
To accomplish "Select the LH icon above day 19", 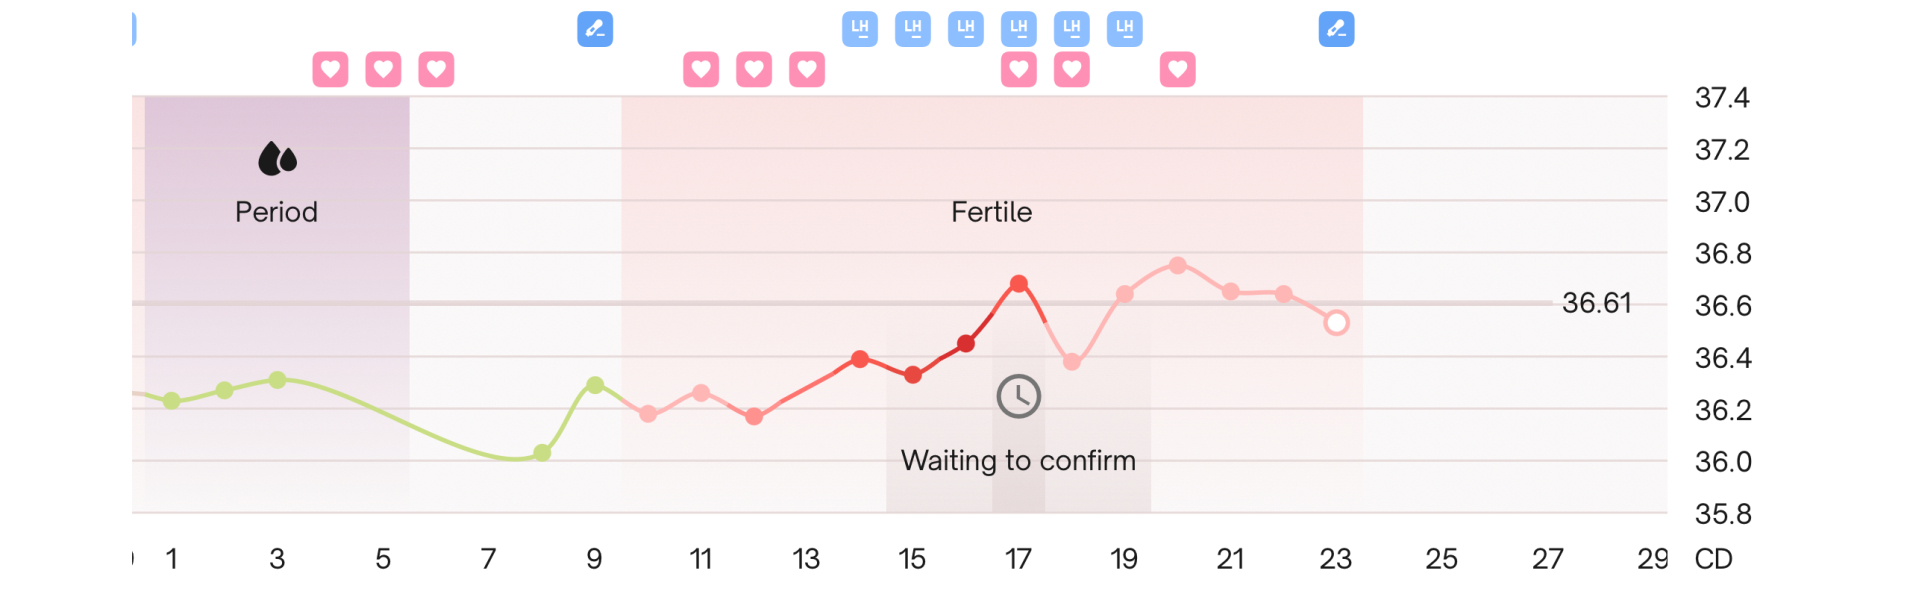I will pyautogui.click(x=1123, y=29).
